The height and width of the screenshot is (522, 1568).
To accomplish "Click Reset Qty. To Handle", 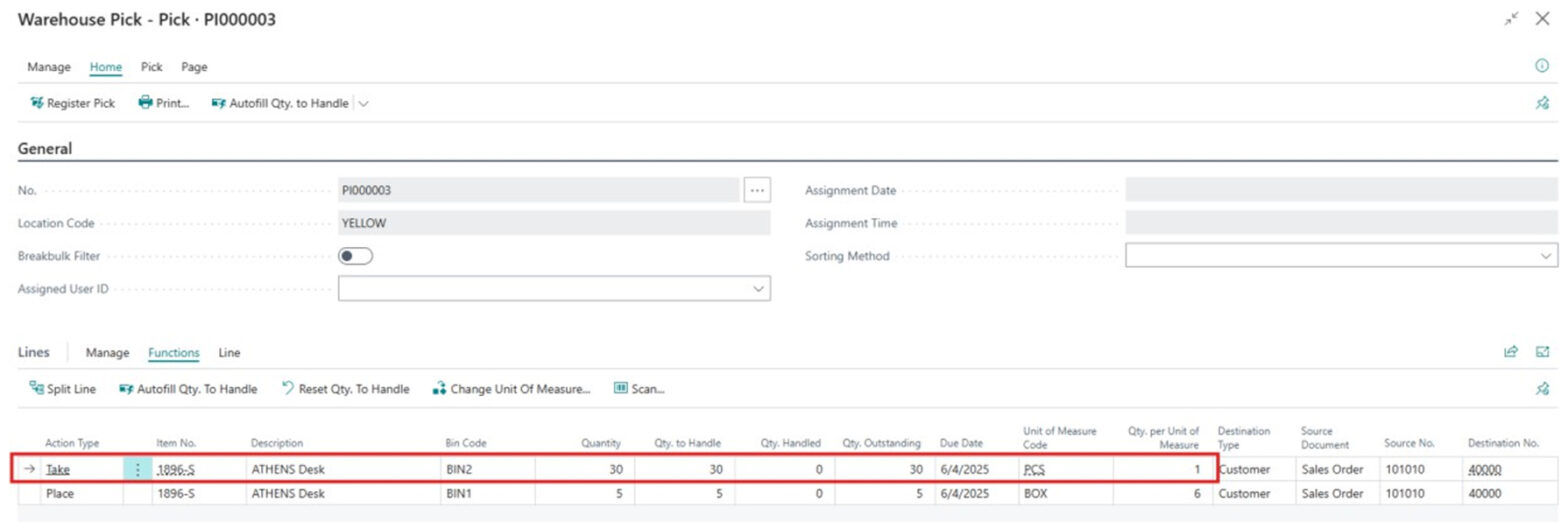I will tap(345, 389).
